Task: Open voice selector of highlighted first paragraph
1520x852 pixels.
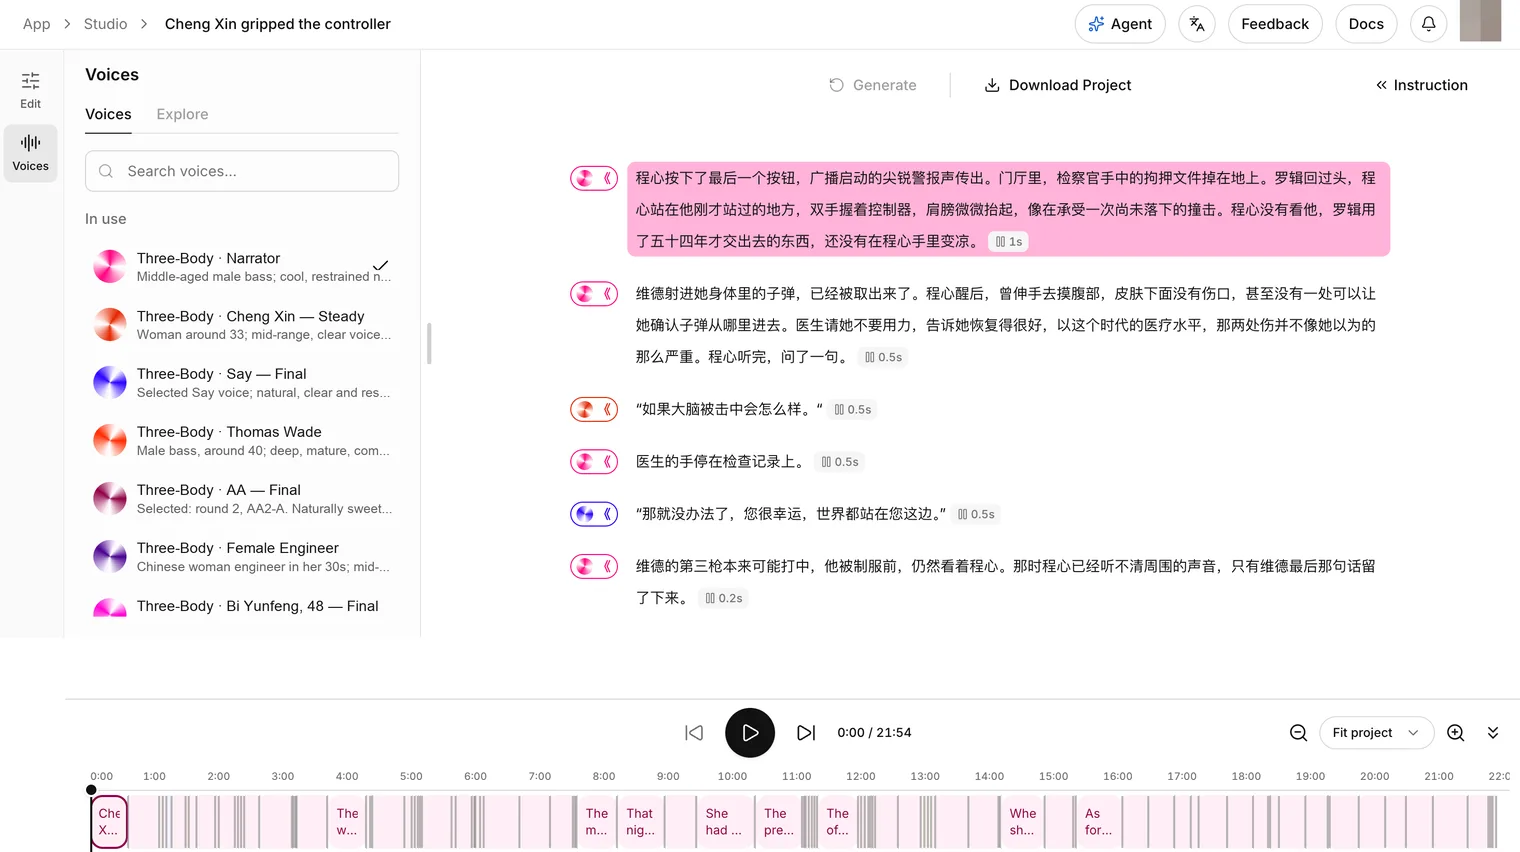Action: click(594, 179)
